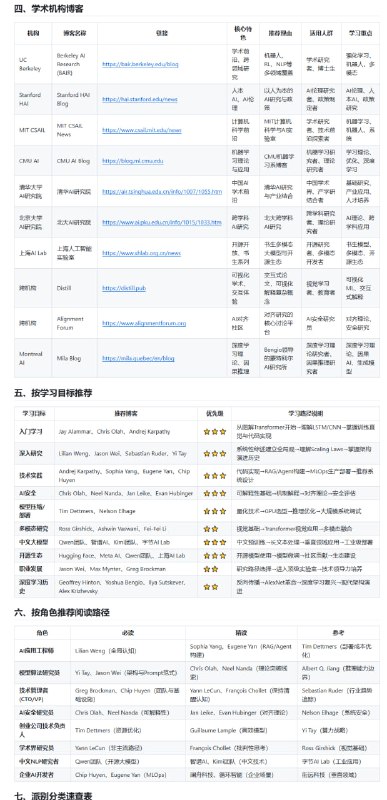387x800 pixels.
Task: Open the www.shlab.org.cn/news link
Action: click(141, 253)
